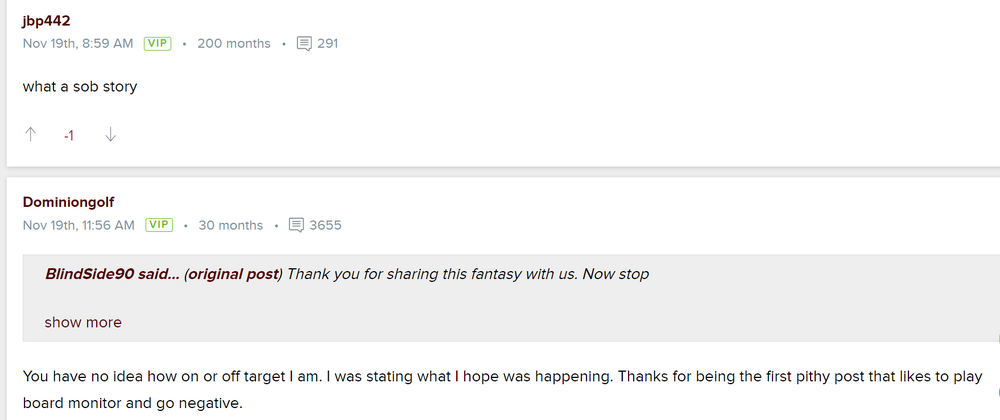The width and height of the screenshot is (1000, 420).
Task: Click jbp442's green VIP badge
Action: coord(157,44)
